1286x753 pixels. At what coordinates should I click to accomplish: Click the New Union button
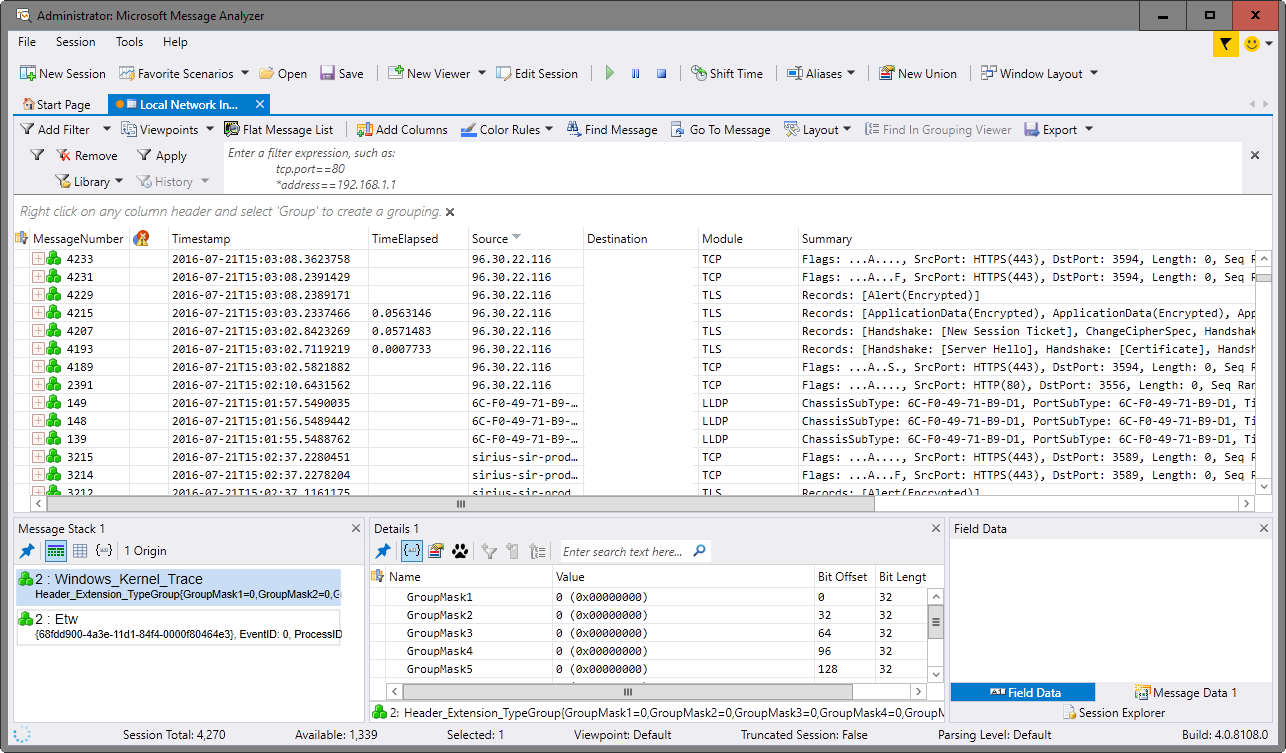(x=918, y=73)
